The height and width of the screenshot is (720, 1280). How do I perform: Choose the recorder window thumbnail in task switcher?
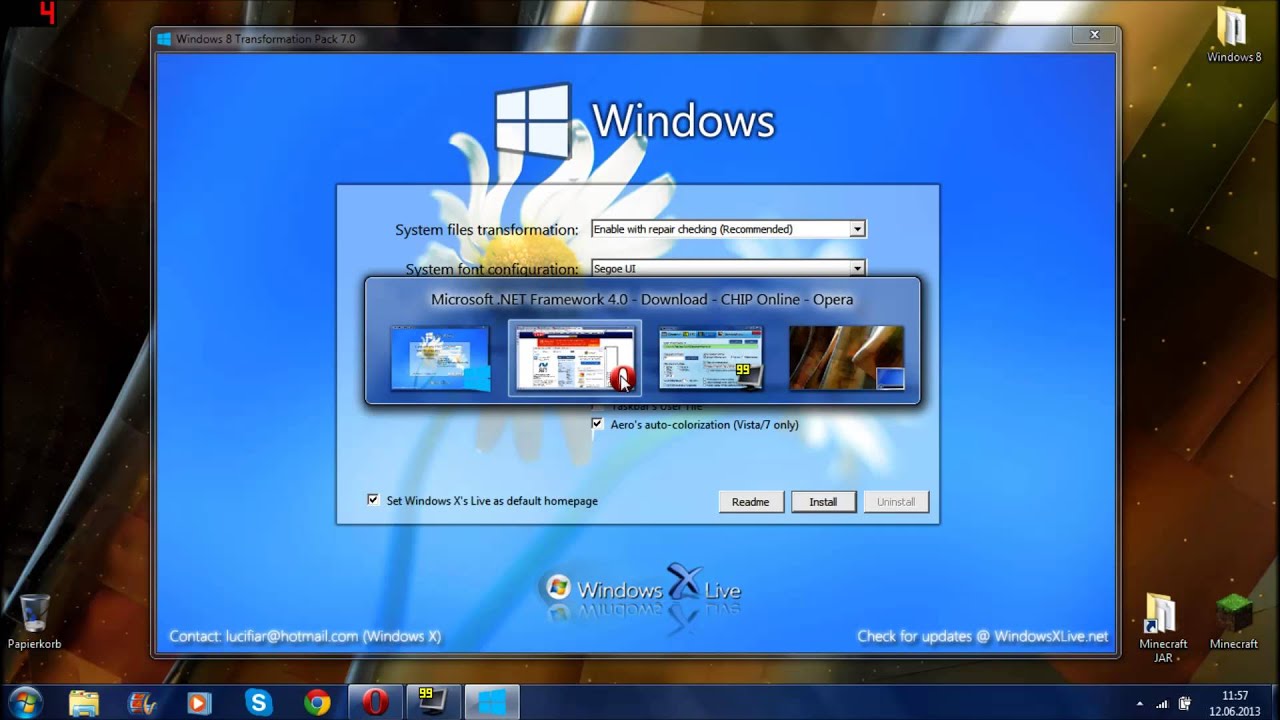[710, 357]
